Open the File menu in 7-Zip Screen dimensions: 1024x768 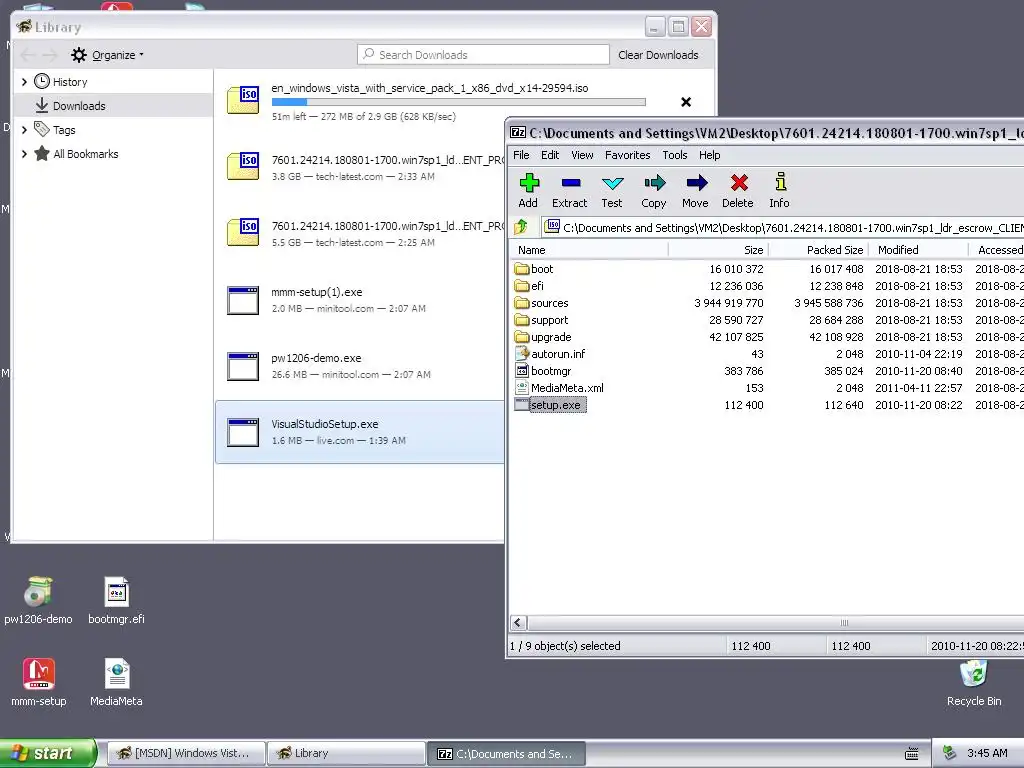pyautogui.click(x=521, y=155)
